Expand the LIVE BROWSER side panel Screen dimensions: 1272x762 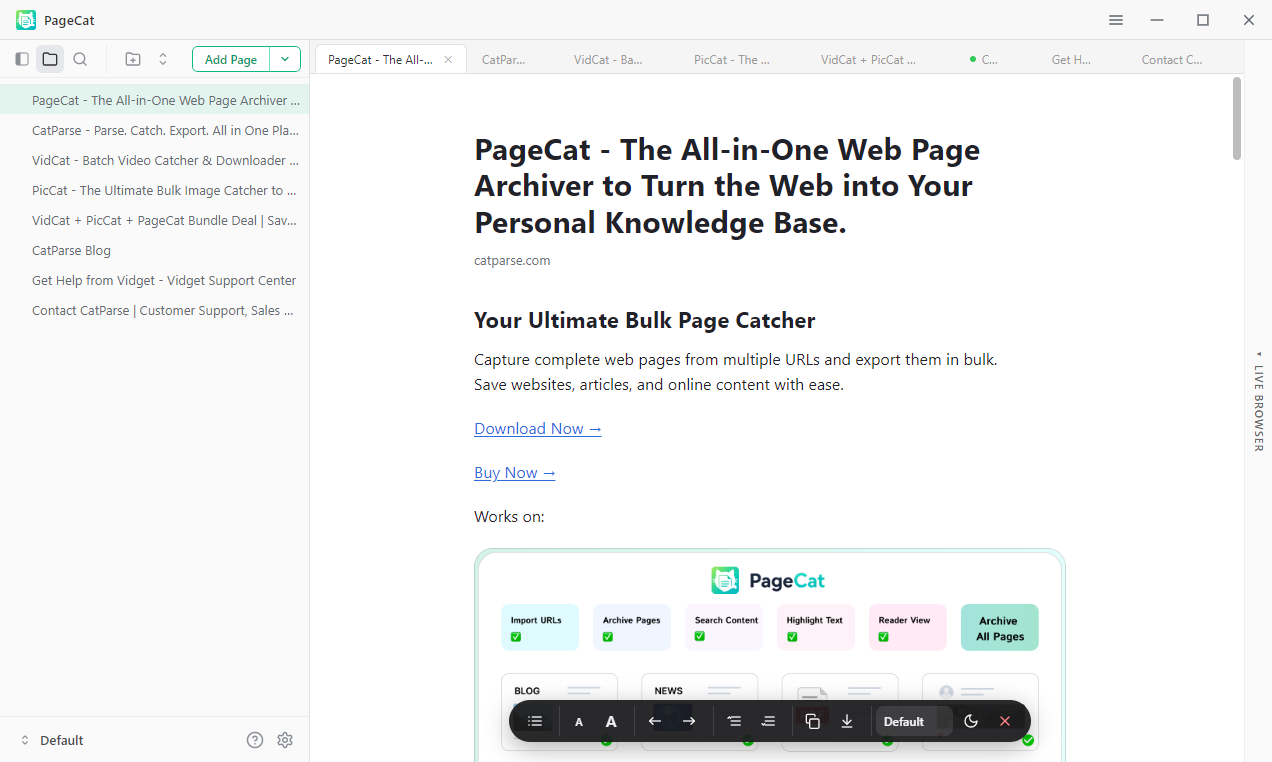[x=1258, y=401]
